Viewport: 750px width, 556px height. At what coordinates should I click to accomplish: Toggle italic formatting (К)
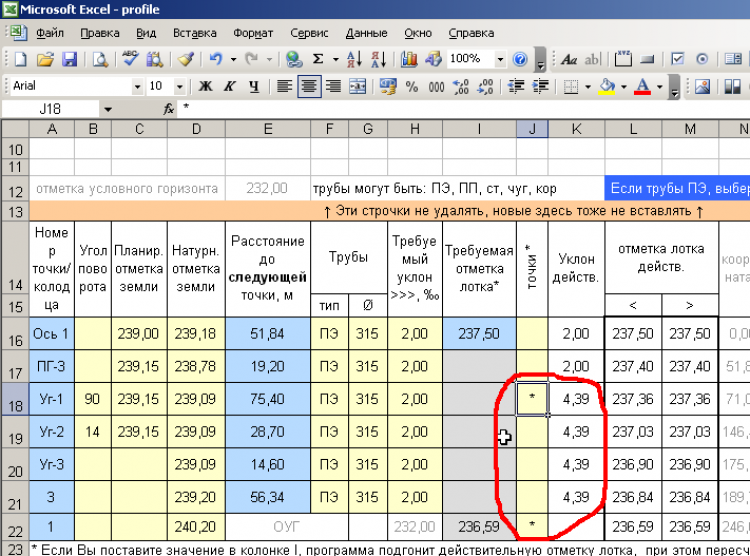point(230,86)
